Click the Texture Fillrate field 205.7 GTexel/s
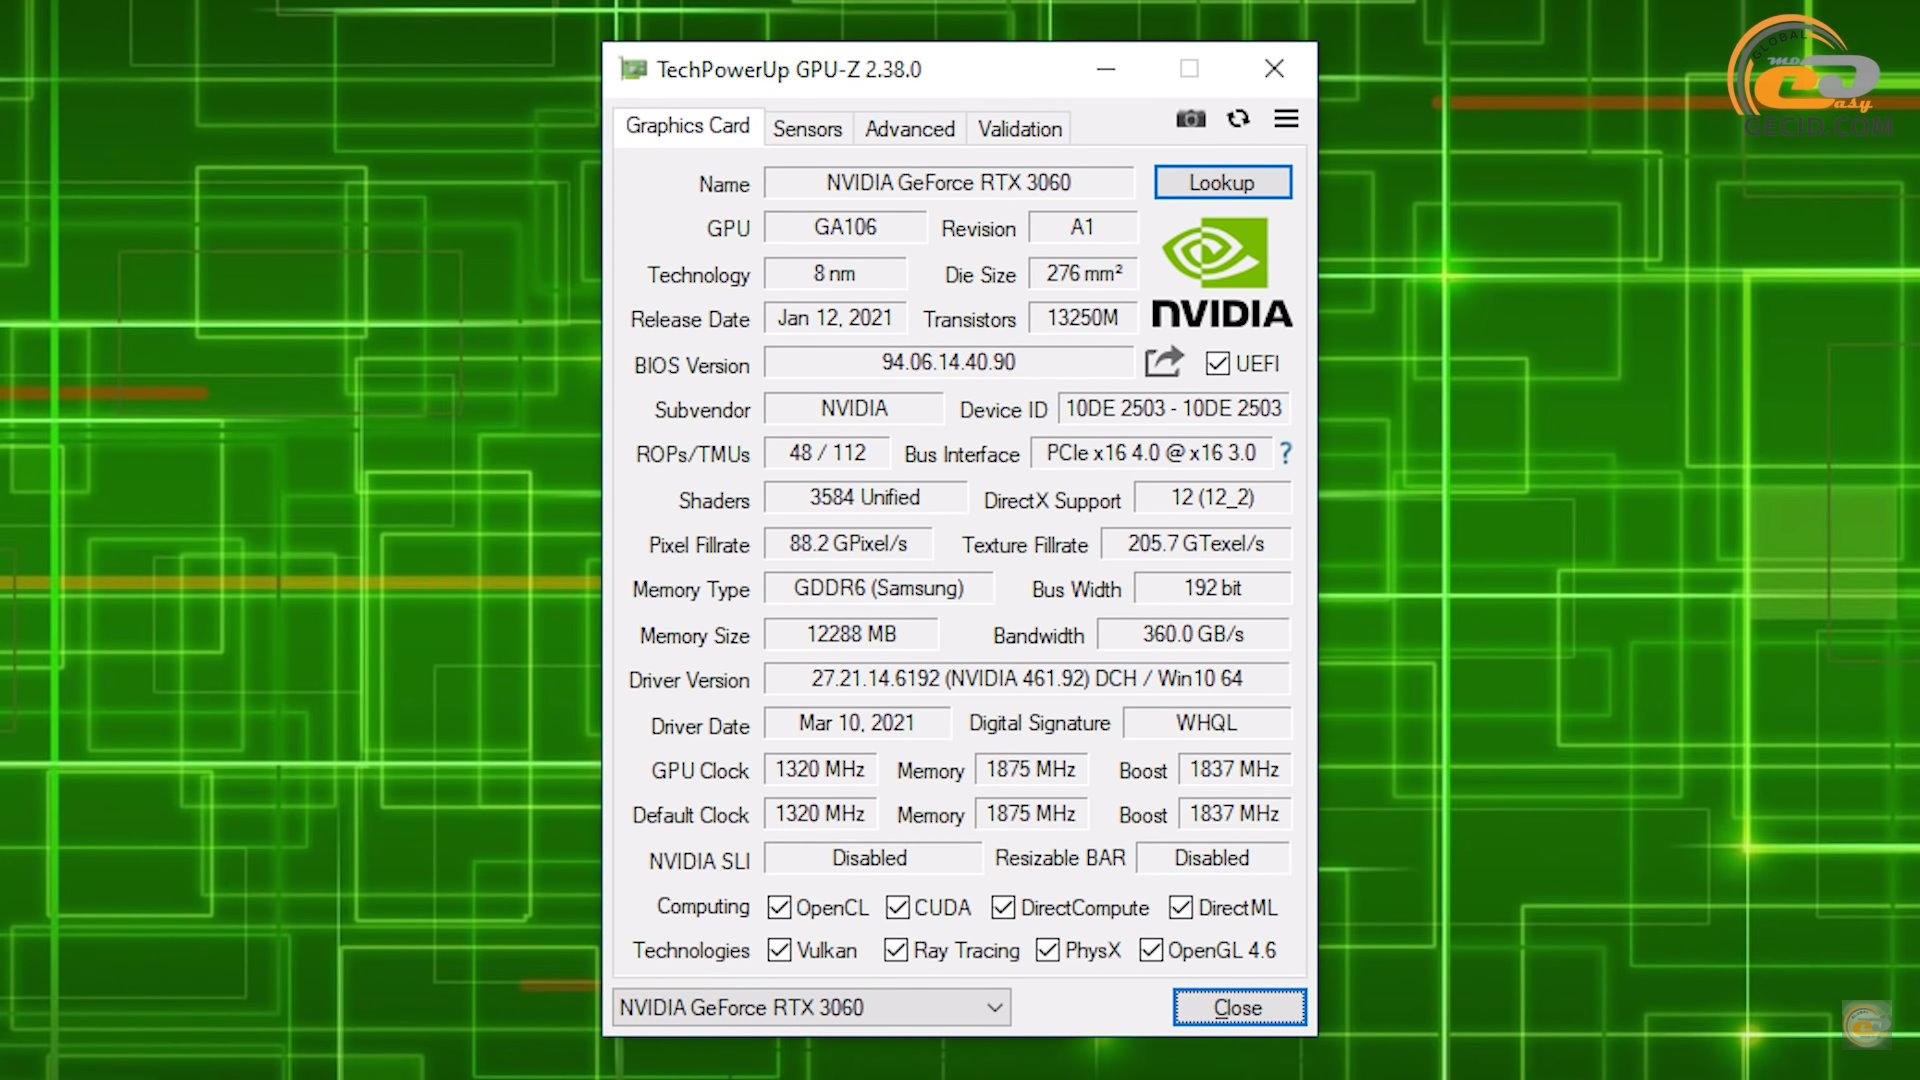This screenshot has height=1080, width=1920. pos(1196,544)
